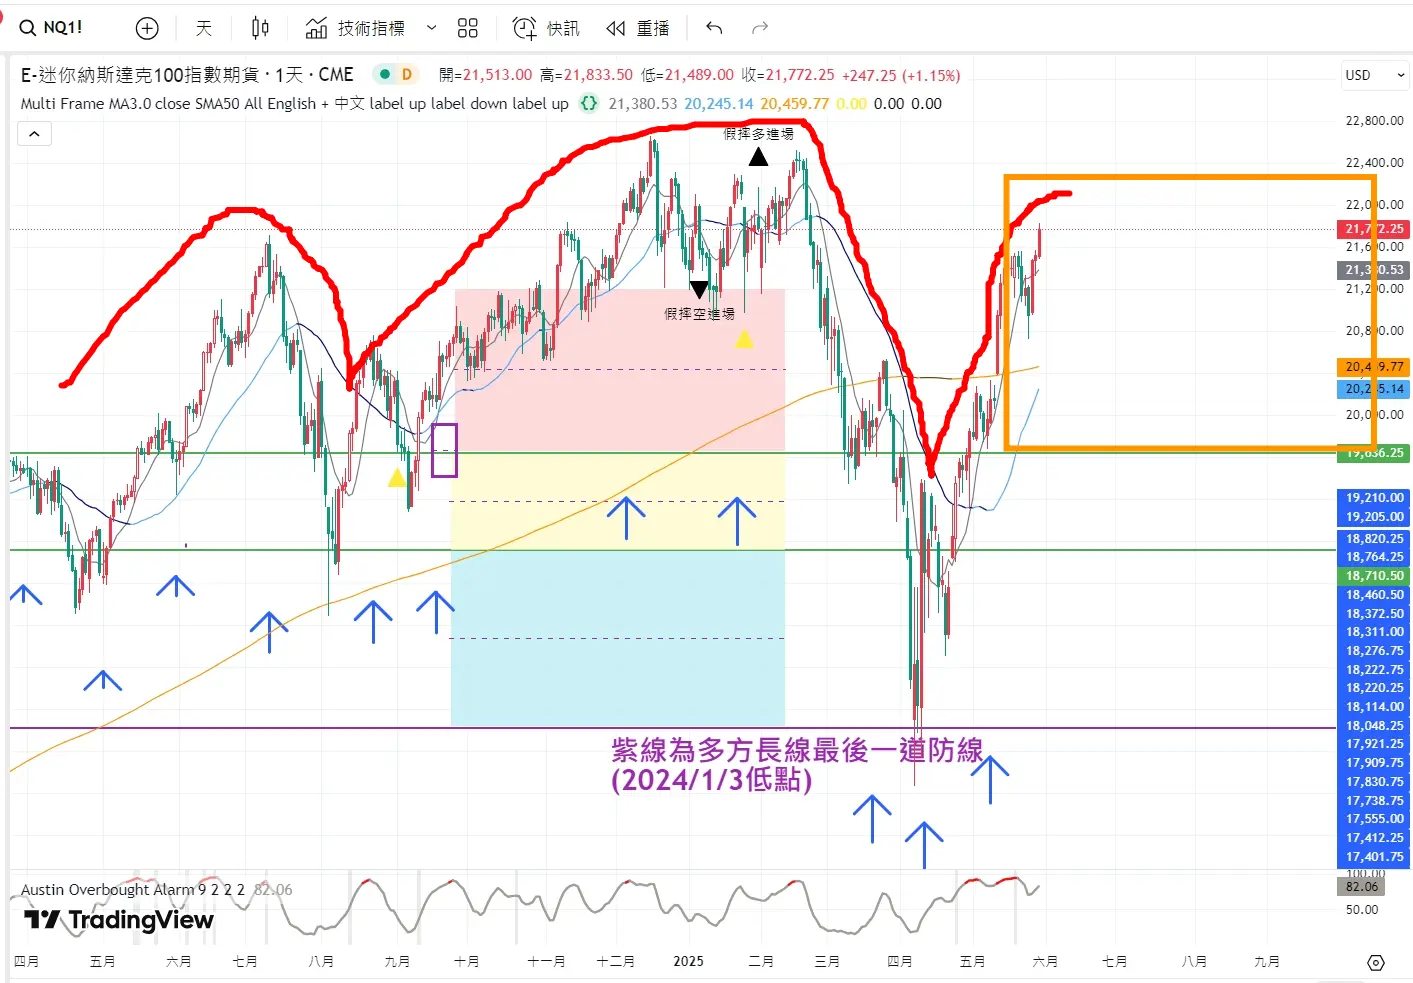Expand the USD currency dropdown
Image resolution: width=1413 pixels, height=983 pixels.
coord(1375,75)
